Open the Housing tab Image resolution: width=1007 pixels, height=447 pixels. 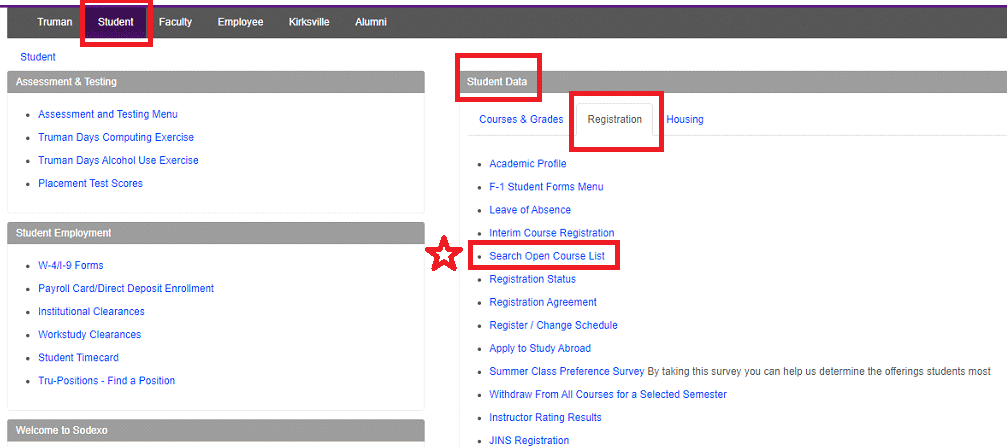coord(685,119)
